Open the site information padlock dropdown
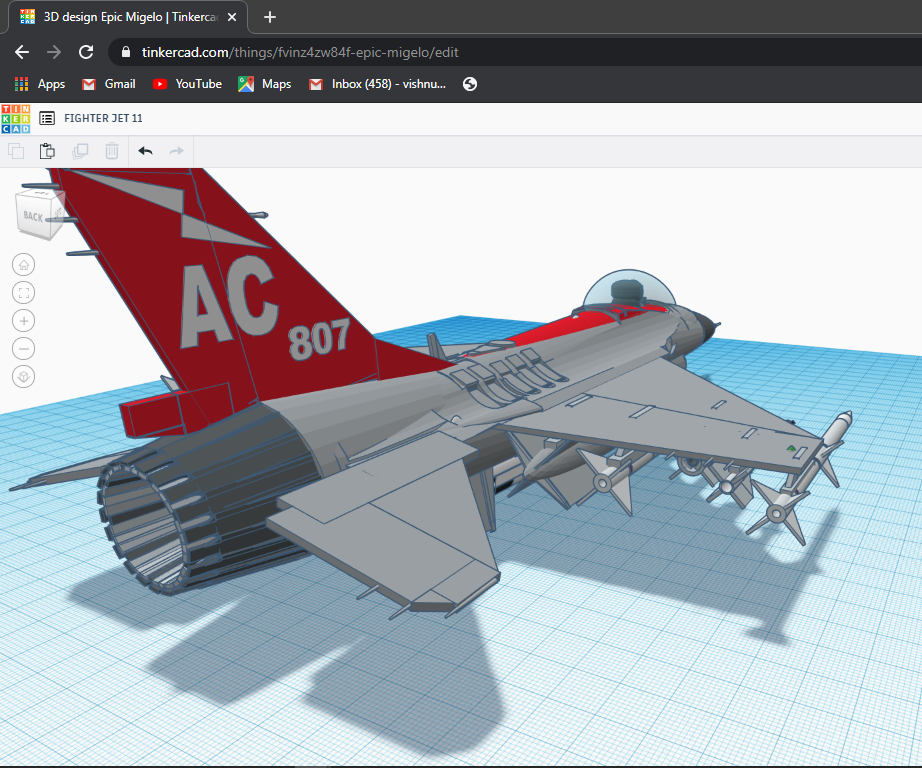The height and width of the screenshot is (768, 922). [x=125, y=52]
